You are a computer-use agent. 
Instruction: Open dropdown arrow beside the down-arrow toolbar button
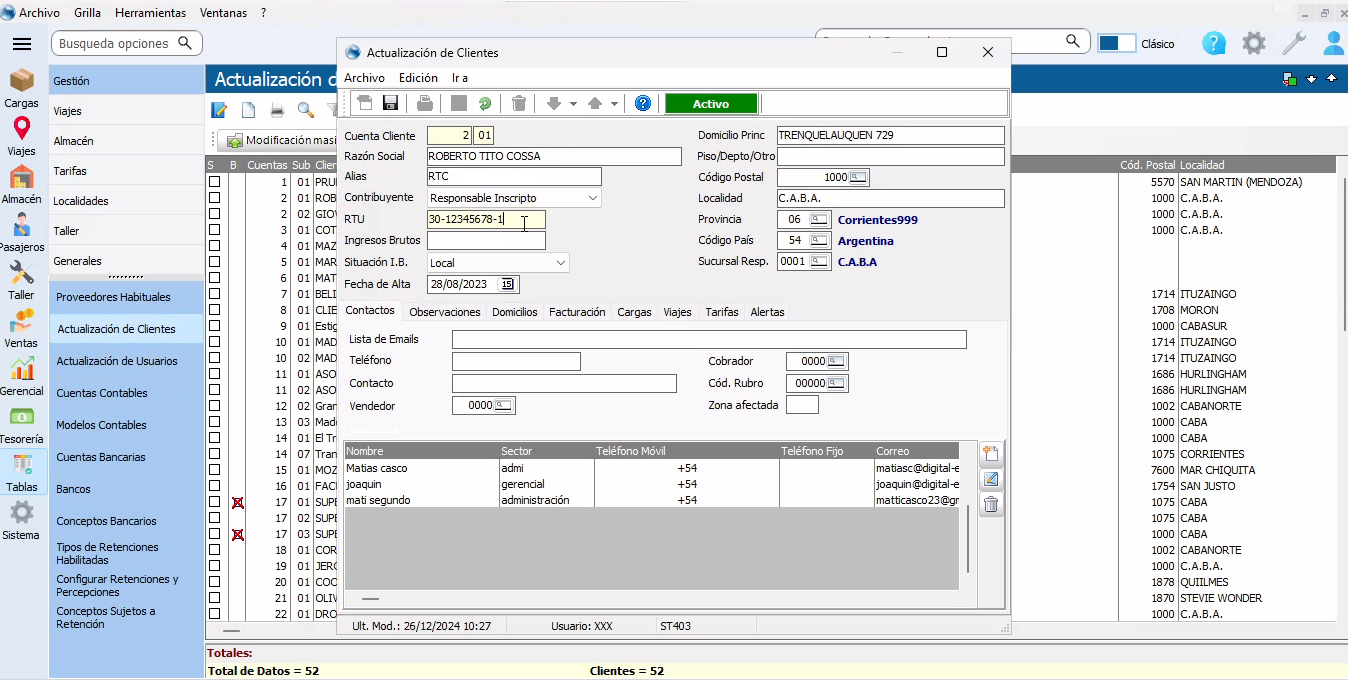(573, 104)
